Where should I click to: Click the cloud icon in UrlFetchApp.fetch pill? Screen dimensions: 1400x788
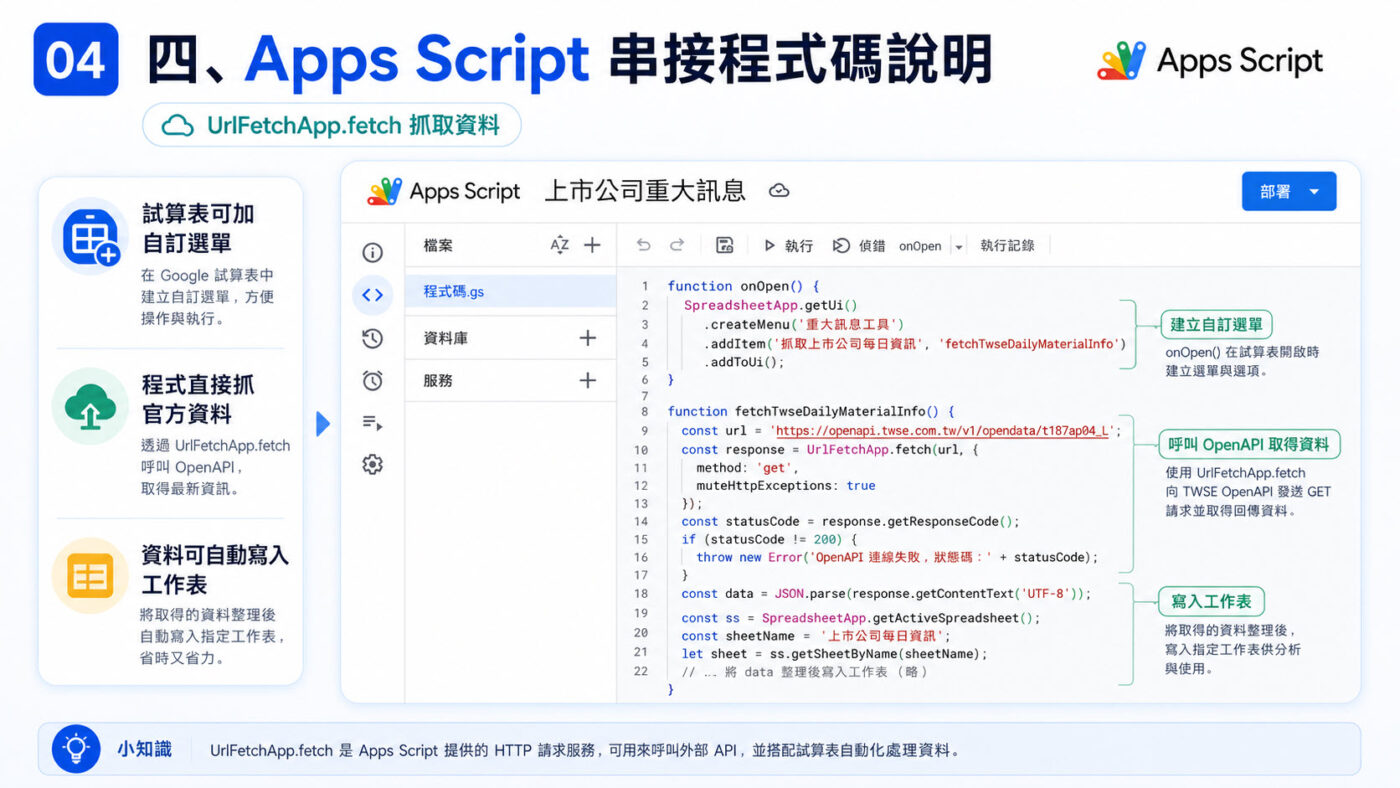pos(178,125)
